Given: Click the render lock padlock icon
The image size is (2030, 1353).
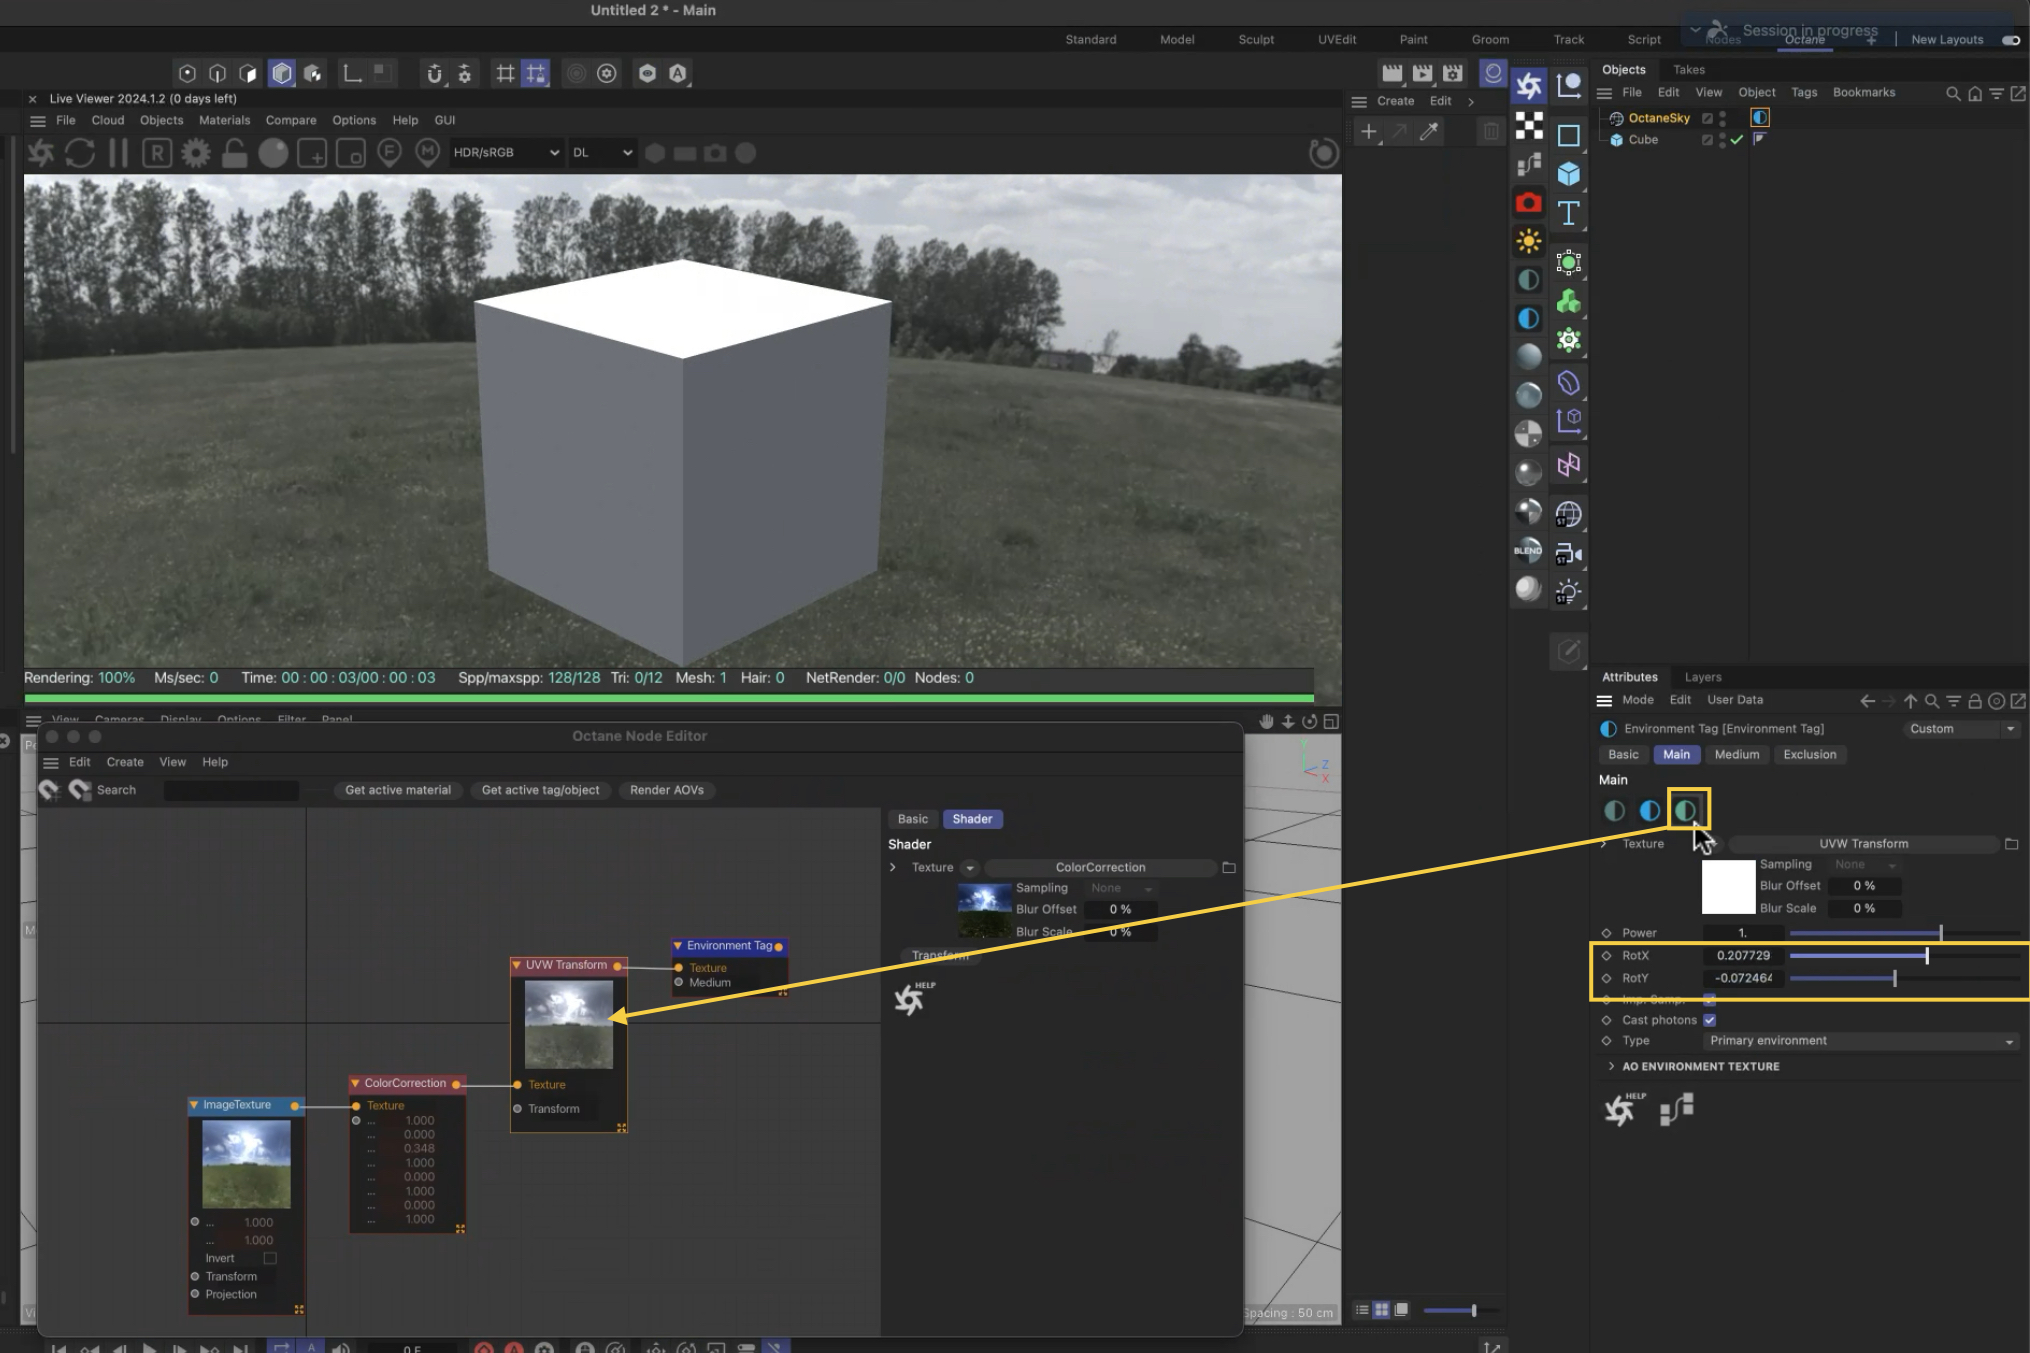Looking at the screenshot, I should tap(234, 153).
